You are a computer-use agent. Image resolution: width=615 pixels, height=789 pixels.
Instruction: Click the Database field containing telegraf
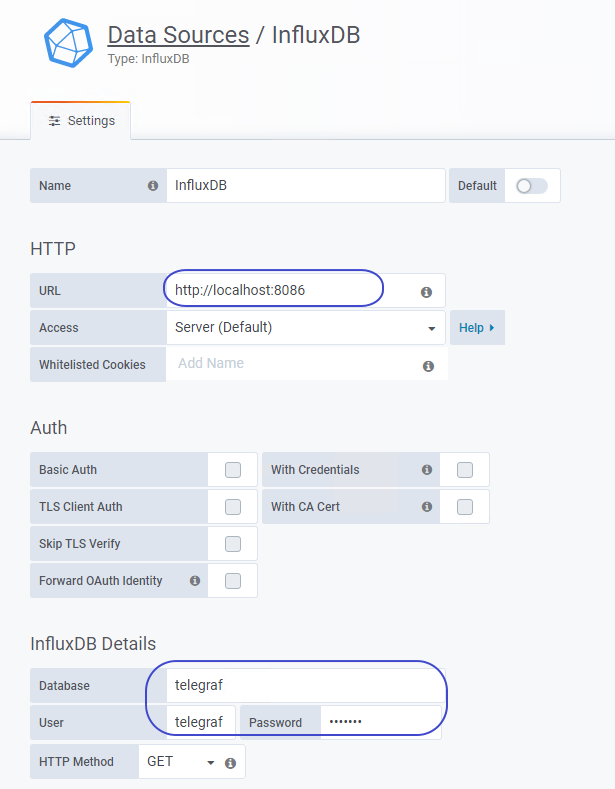tap(306, 685)
